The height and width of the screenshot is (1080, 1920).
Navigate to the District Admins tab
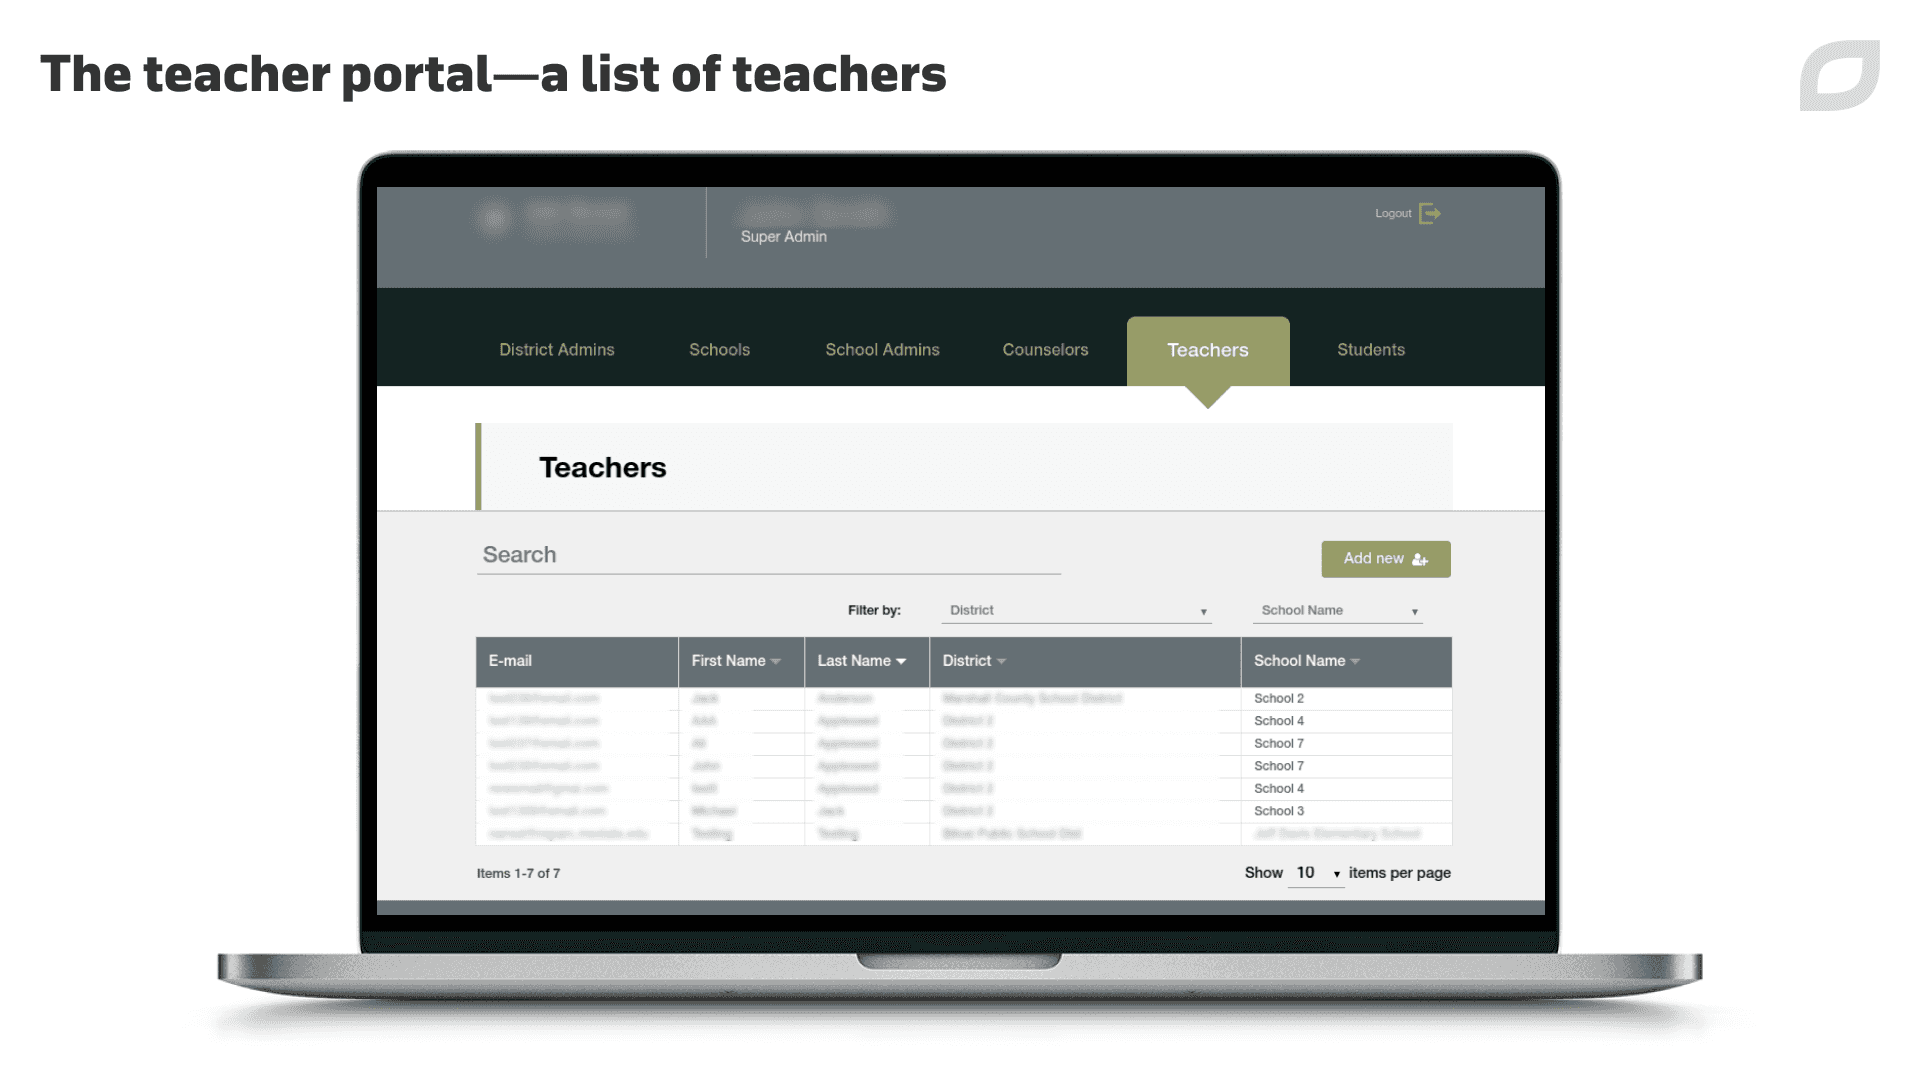point(555,349)
